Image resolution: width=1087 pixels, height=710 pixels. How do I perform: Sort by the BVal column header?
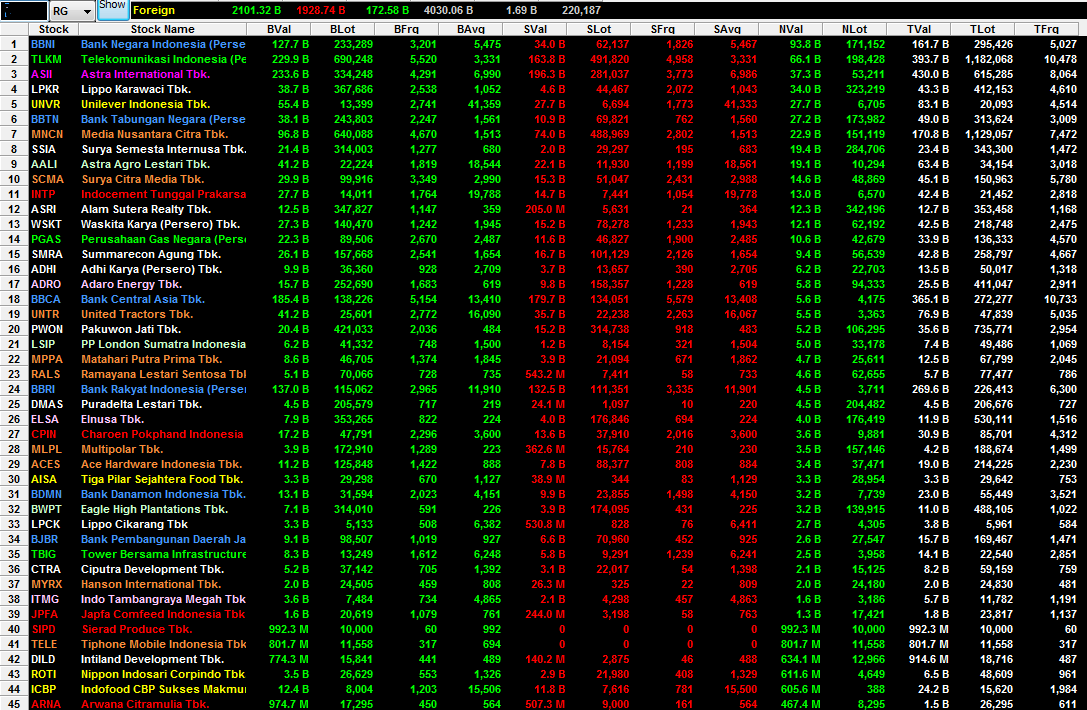pos(279,29)
